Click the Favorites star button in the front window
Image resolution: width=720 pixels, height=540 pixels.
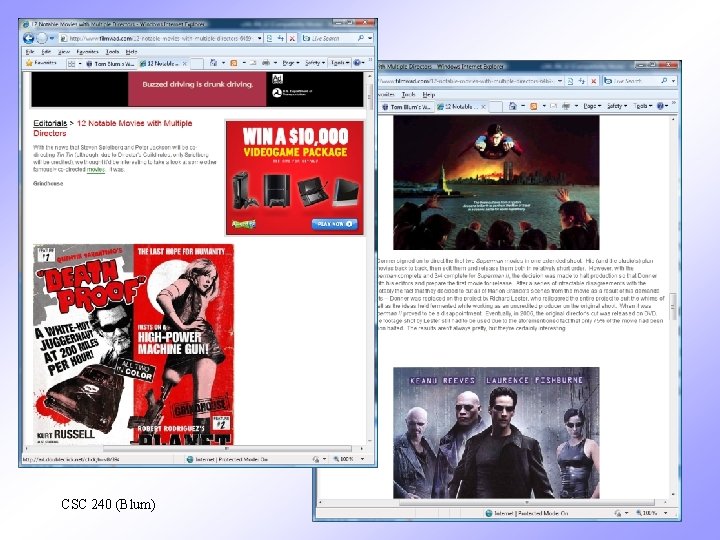[41, 63]
